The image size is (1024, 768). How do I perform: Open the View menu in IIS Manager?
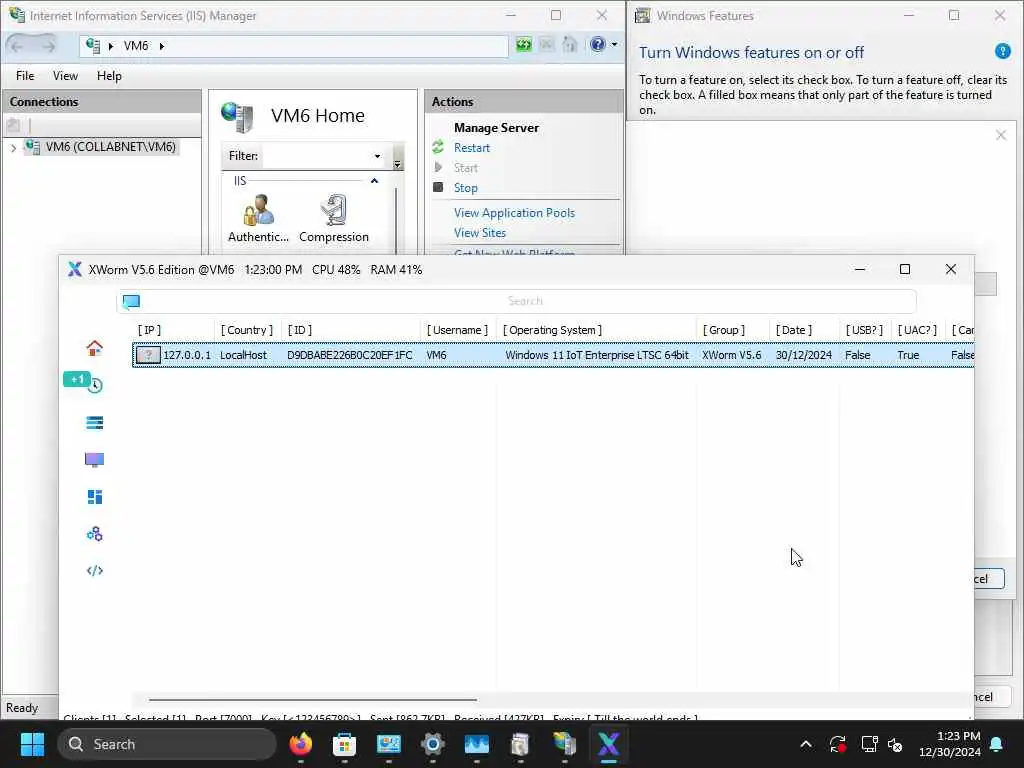(65, 76)
